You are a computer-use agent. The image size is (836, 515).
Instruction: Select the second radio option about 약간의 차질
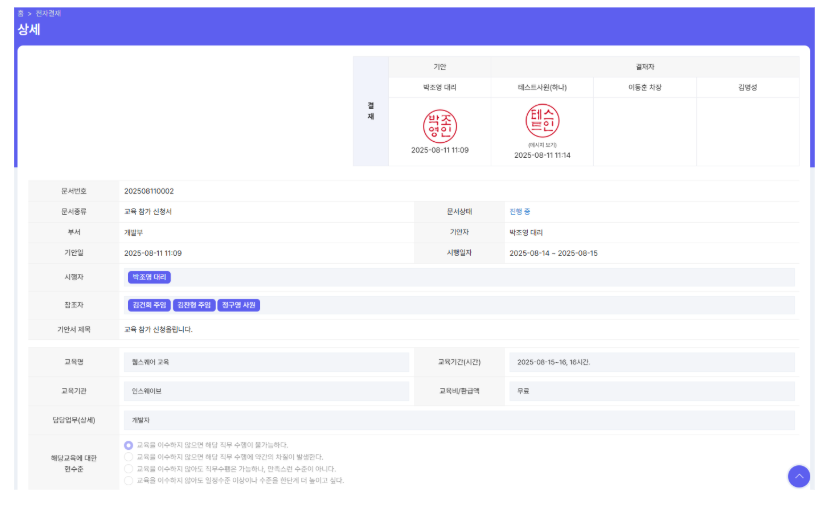(129, 457)
